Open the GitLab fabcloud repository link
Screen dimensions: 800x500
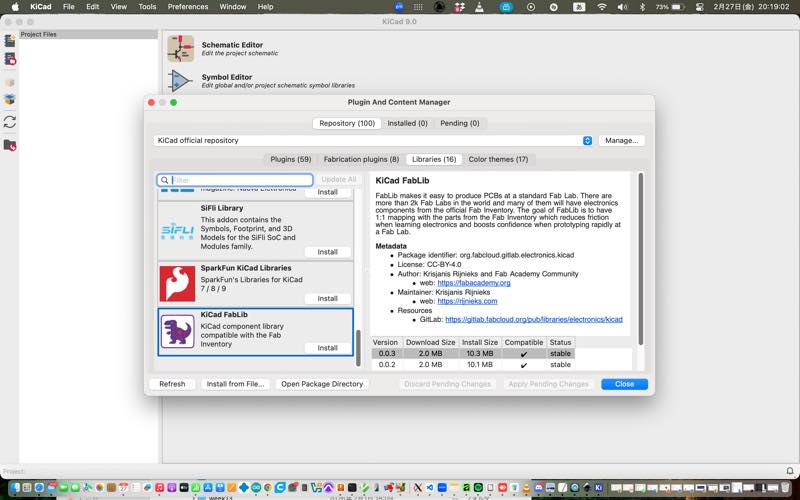[x=534, y=319]
